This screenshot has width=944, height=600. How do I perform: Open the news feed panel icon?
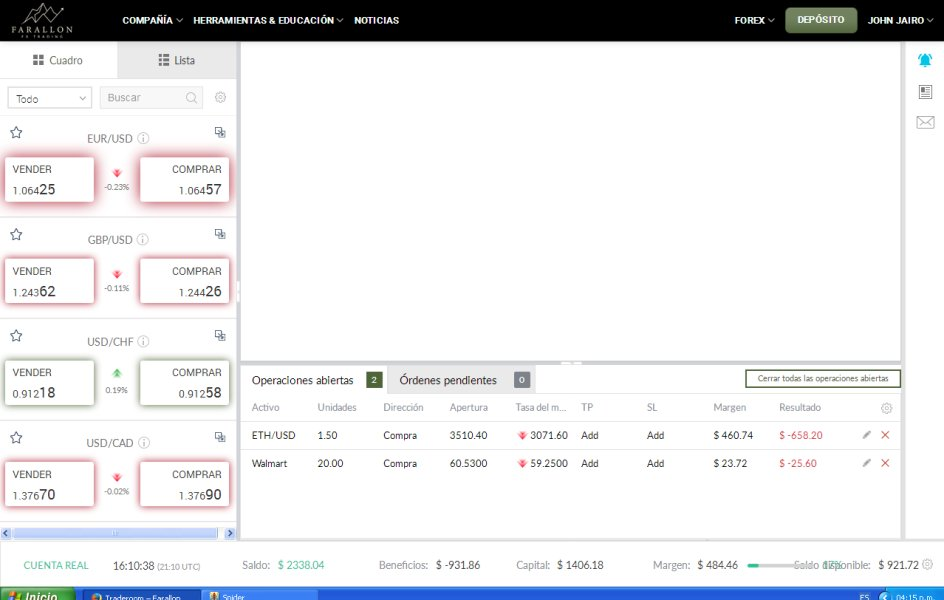(925, 92)
